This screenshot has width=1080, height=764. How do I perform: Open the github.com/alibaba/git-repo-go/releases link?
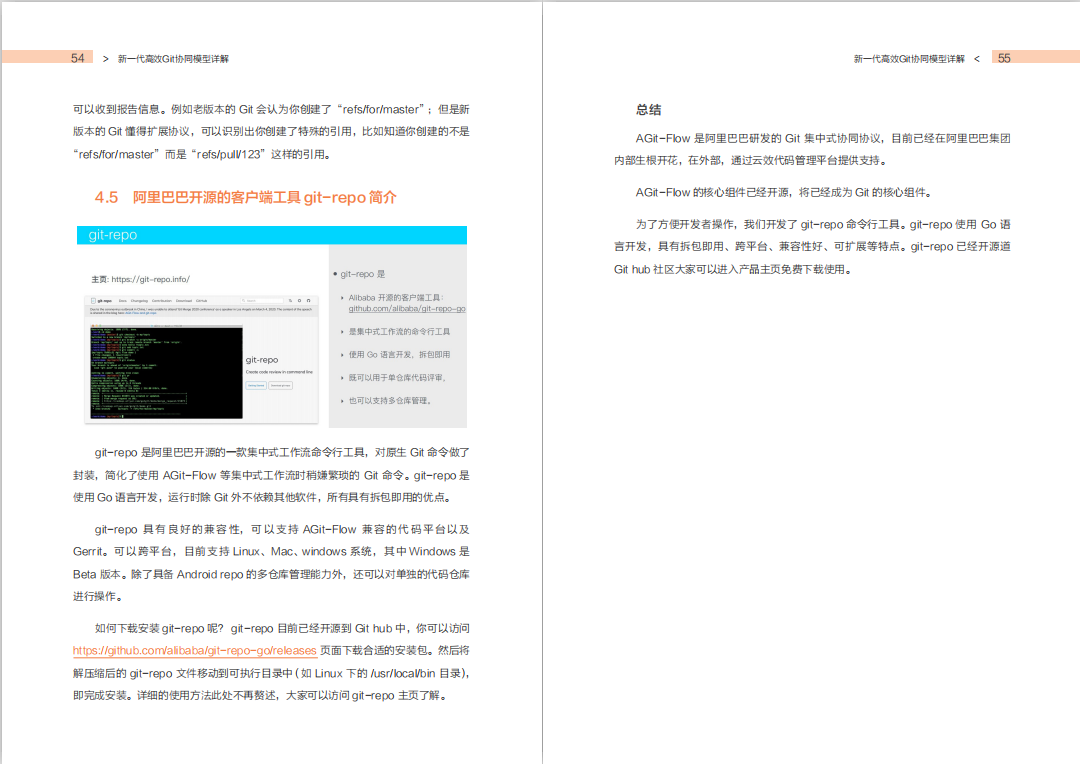pyautogui.click(x=194, y=650)
